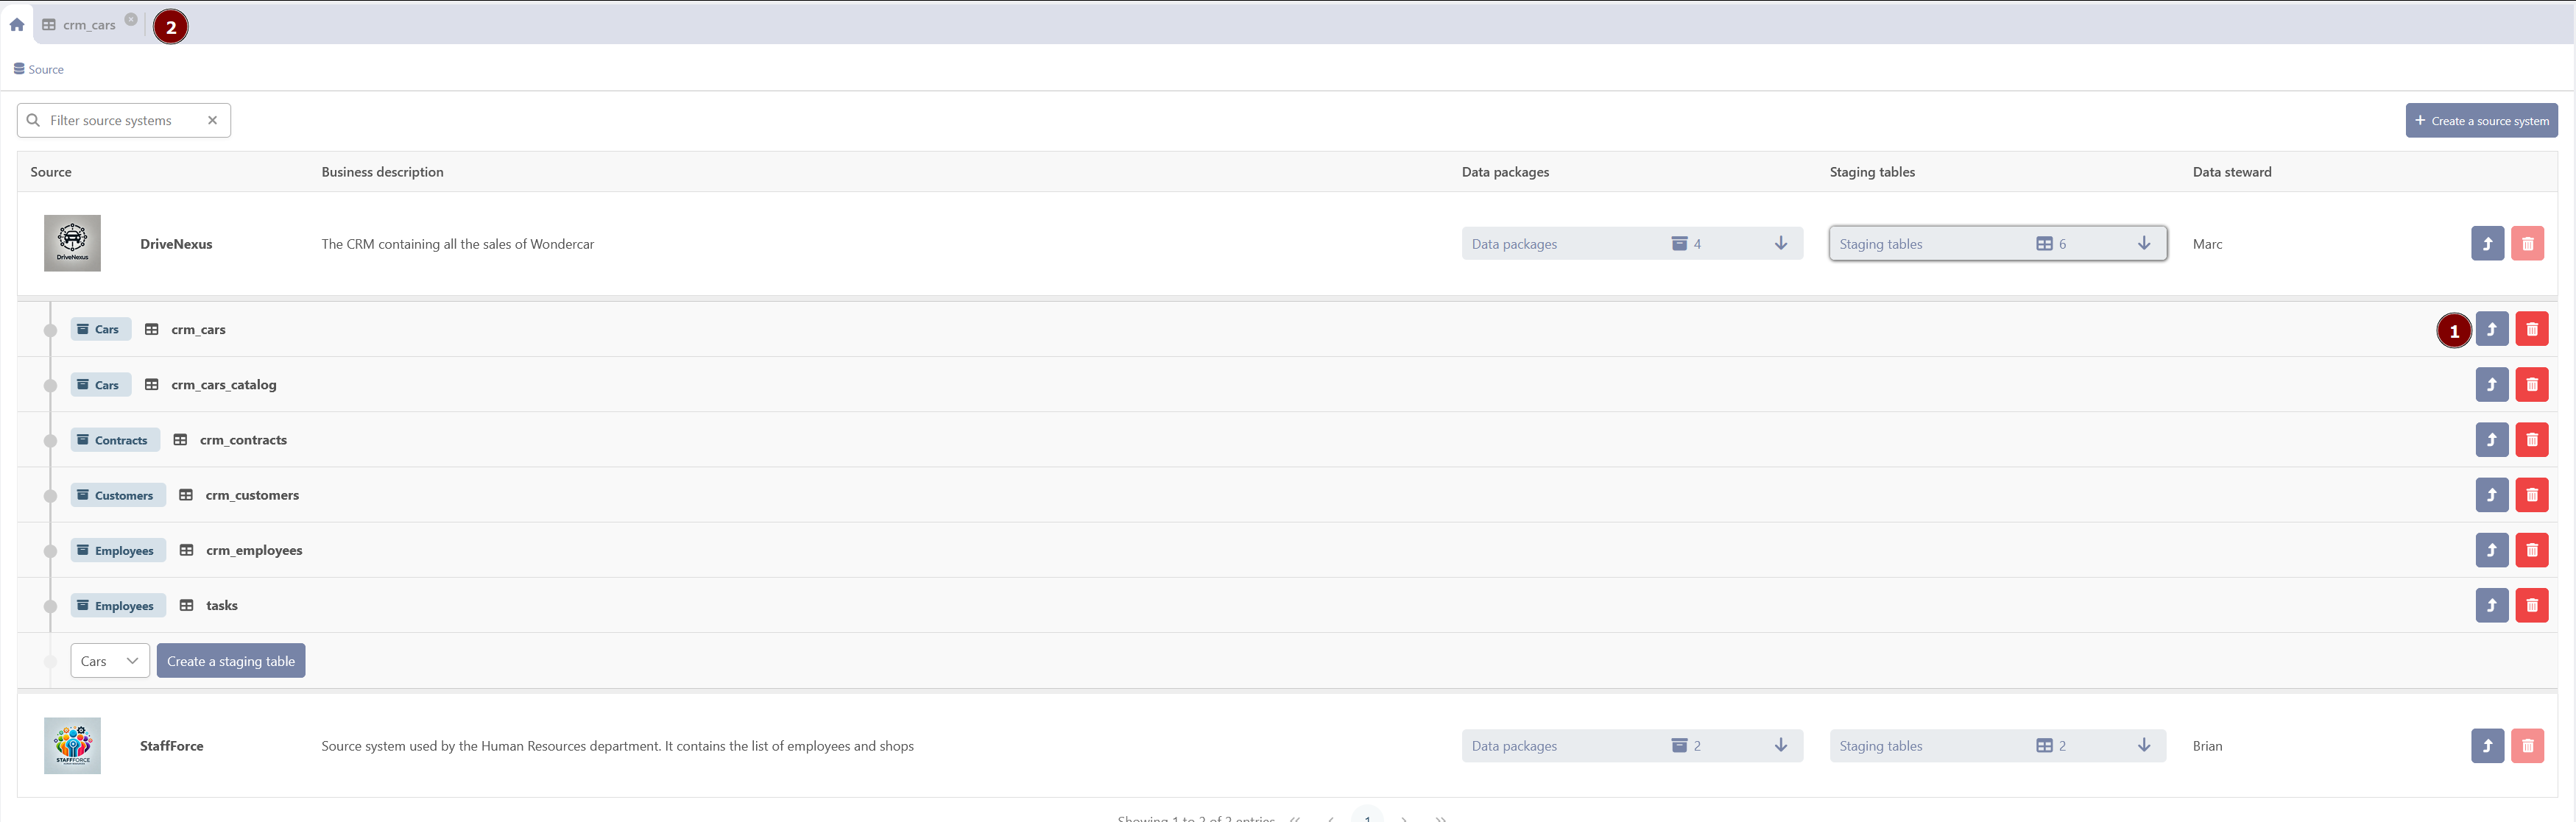The width and height of the screenshot is (2576, 822).
Task: Delete the tasks staging table
Action: point(2532,604)
